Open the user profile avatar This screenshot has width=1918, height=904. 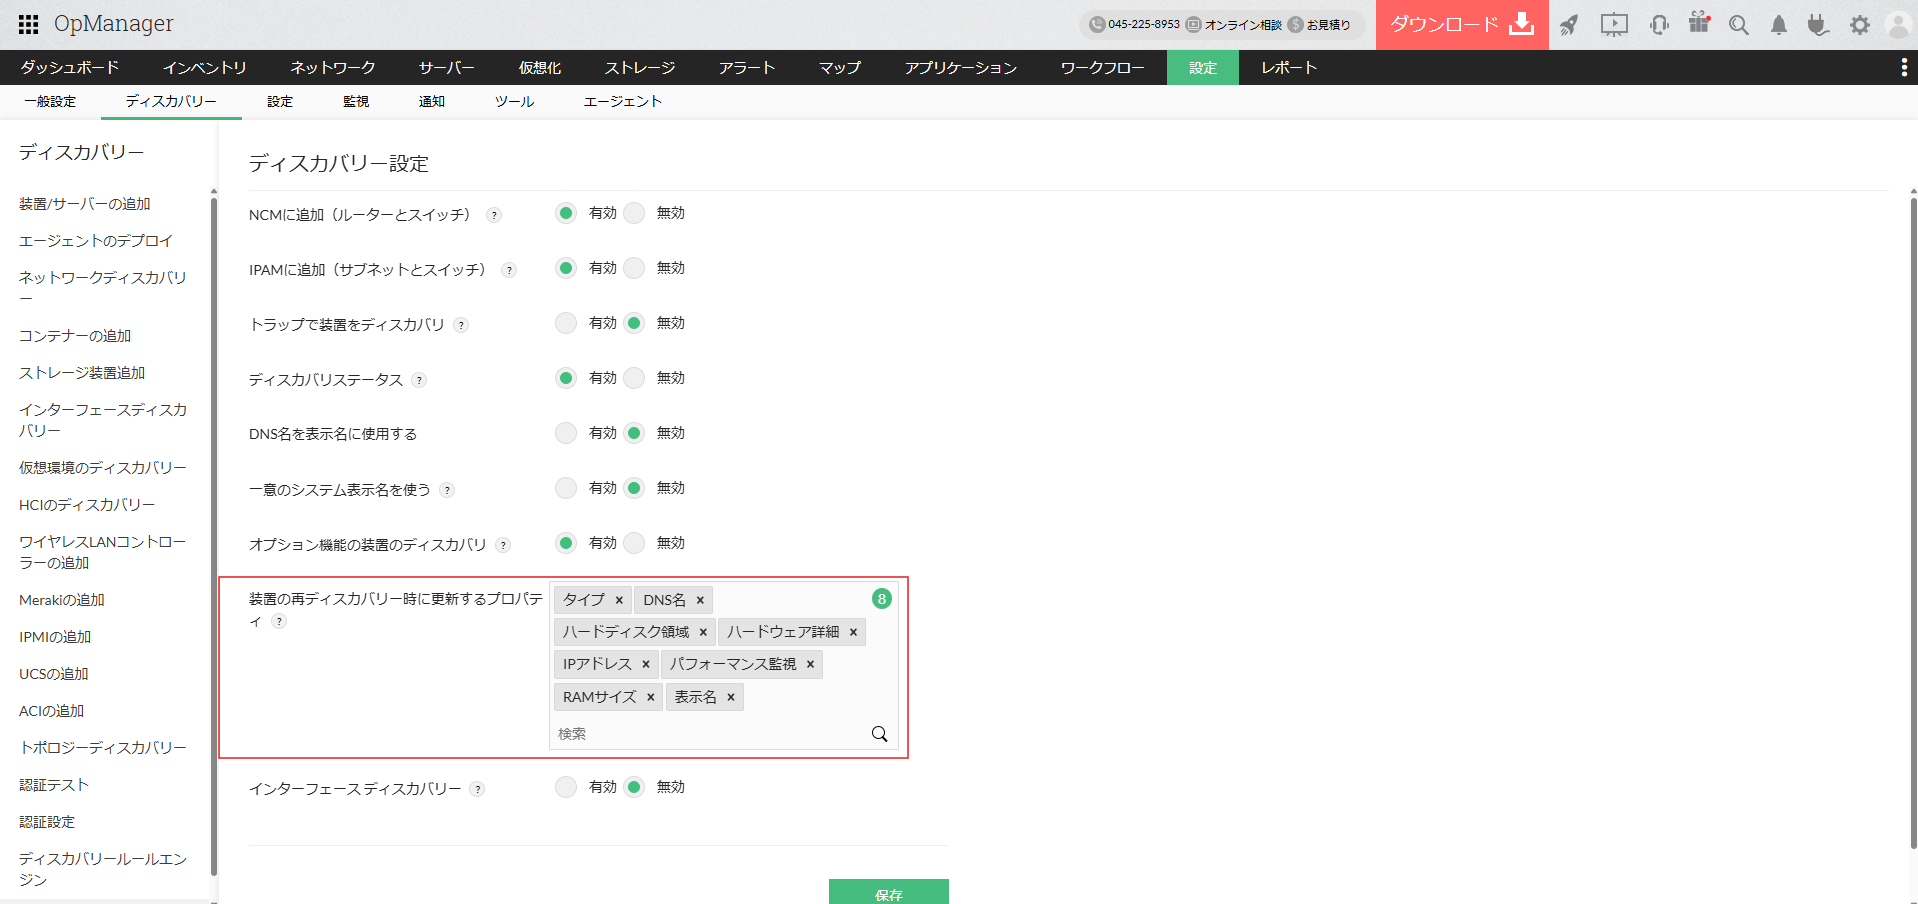tap(1898, 25)
